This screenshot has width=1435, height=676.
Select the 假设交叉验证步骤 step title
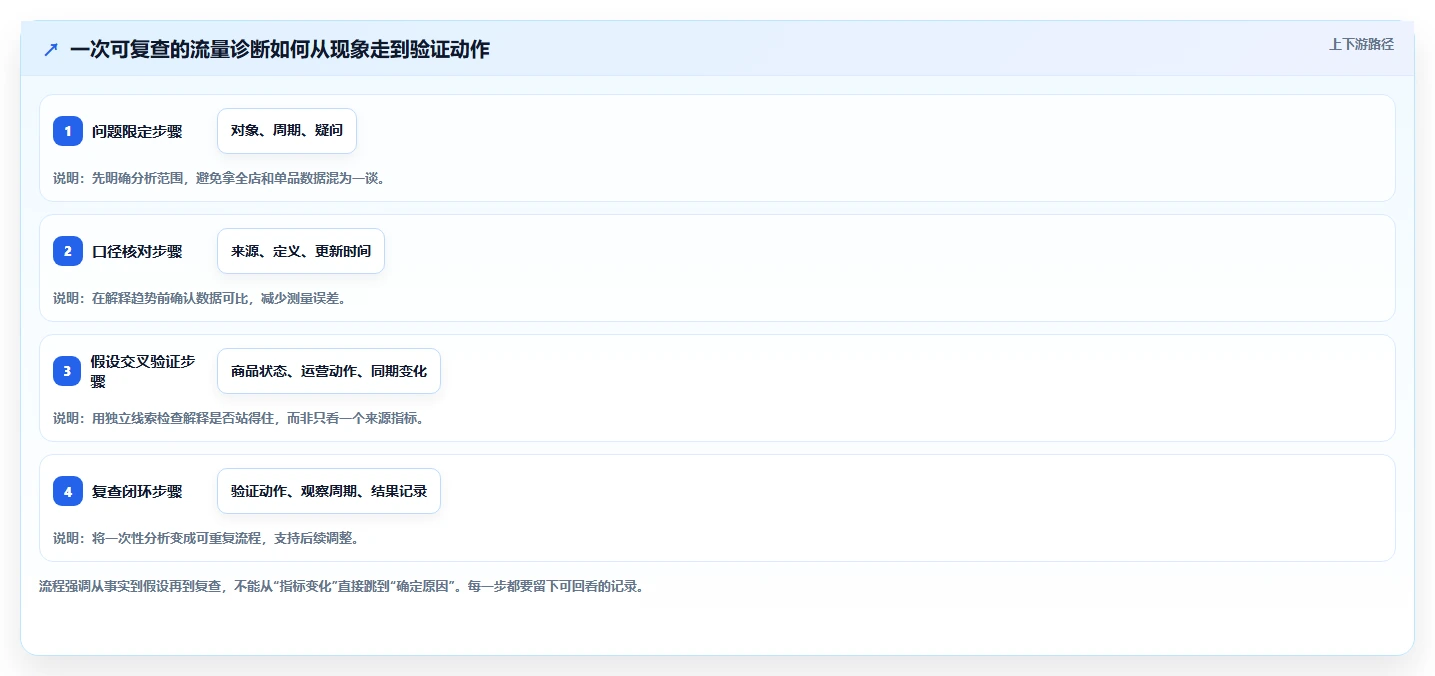[143, 371]
